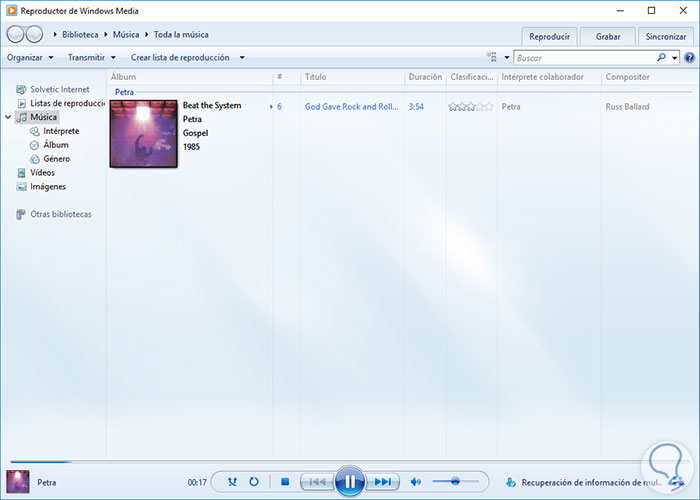
Task: Click the Gospel genre text in album info
Action: coord(195,133)
